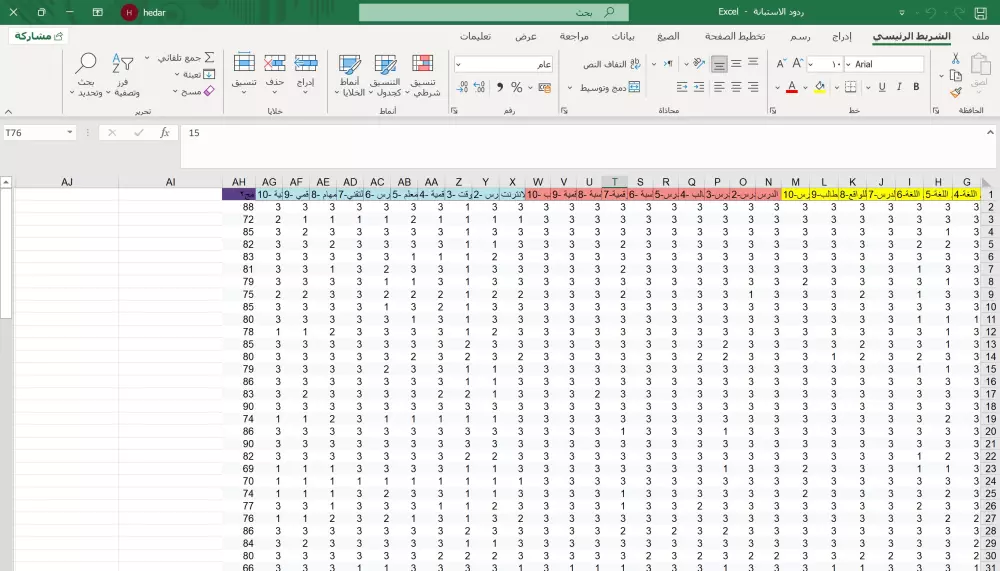This screenshot has width=1000, height=571.
Task: Toggle center horizontal alignment
Action: pyautogui.click(x=736, y=87)
